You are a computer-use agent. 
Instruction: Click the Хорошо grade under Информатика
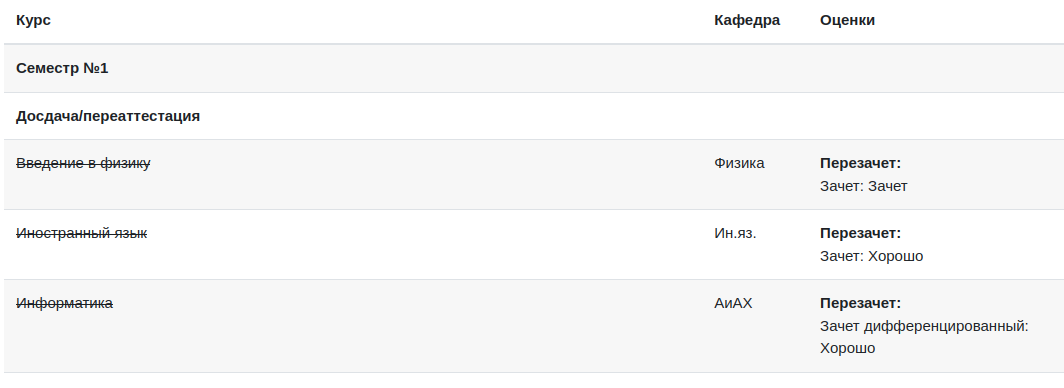tap(848, 349)
